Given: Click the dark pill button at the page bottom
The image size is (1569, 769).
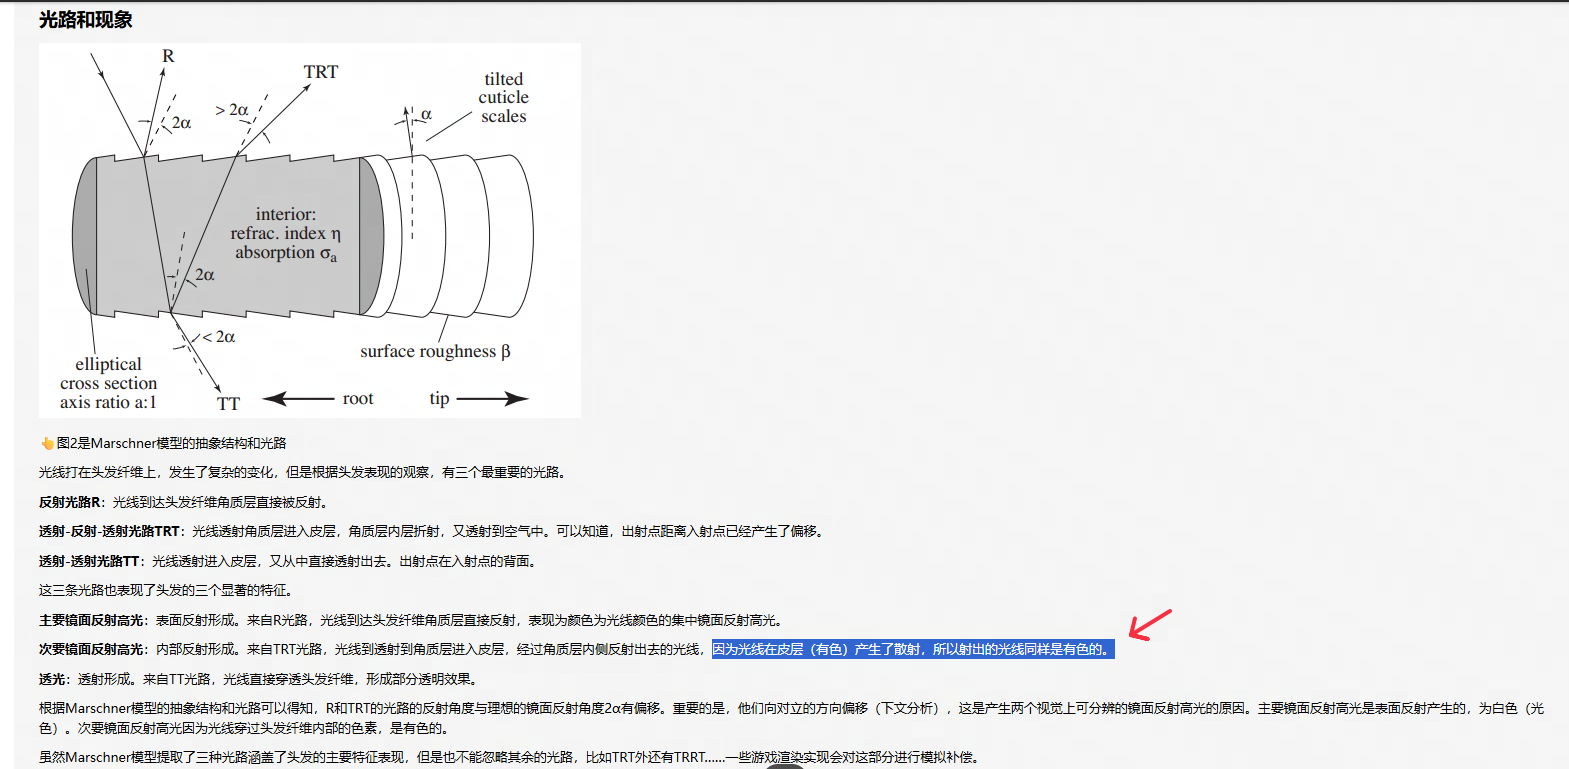Looking at the screenshot, I should click(x=785, y=765).
